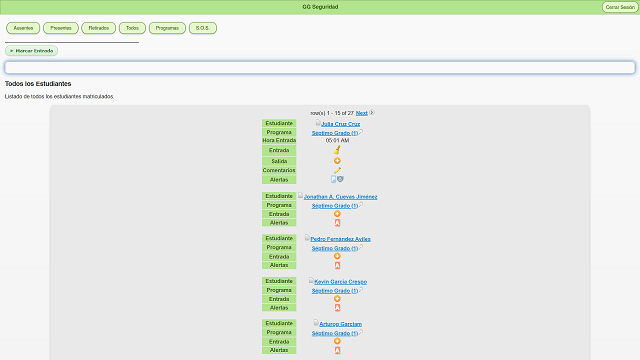The width and height of the screenshot is (640, 360).
Task: Mark entrada plus icon for Jonathan A. Cuevas Jiménez
Action: click(337, 214)
